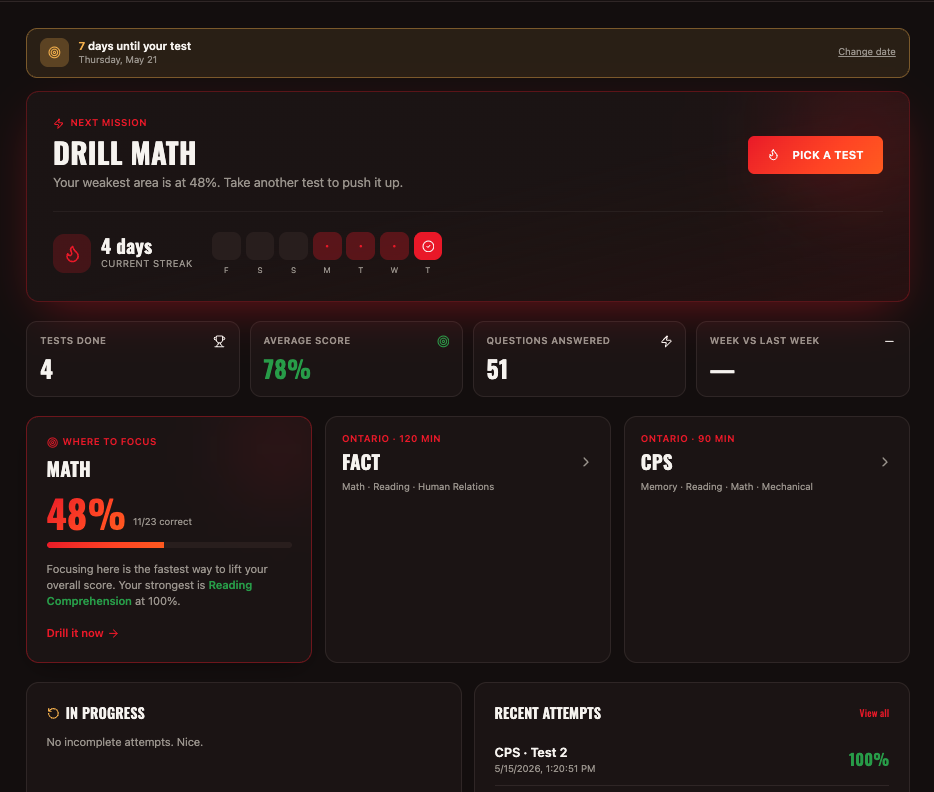The image size is (934, 792).
Task: Click the No incomplete attempts message
Action: coord(124,743)
